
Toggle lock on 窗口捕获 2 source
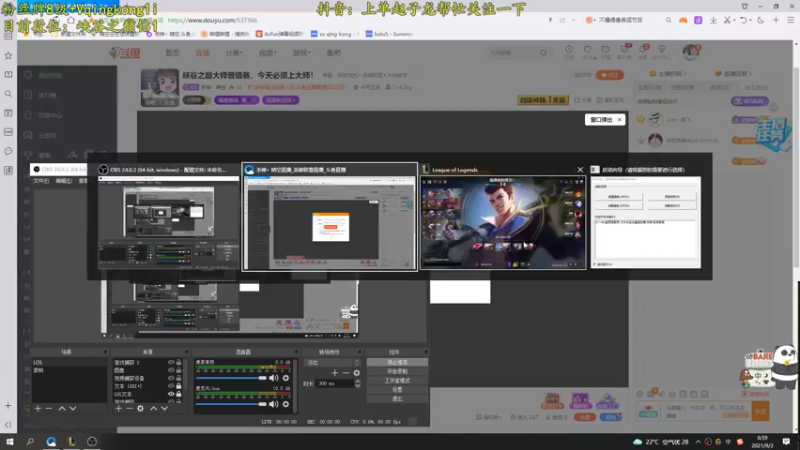179,362
